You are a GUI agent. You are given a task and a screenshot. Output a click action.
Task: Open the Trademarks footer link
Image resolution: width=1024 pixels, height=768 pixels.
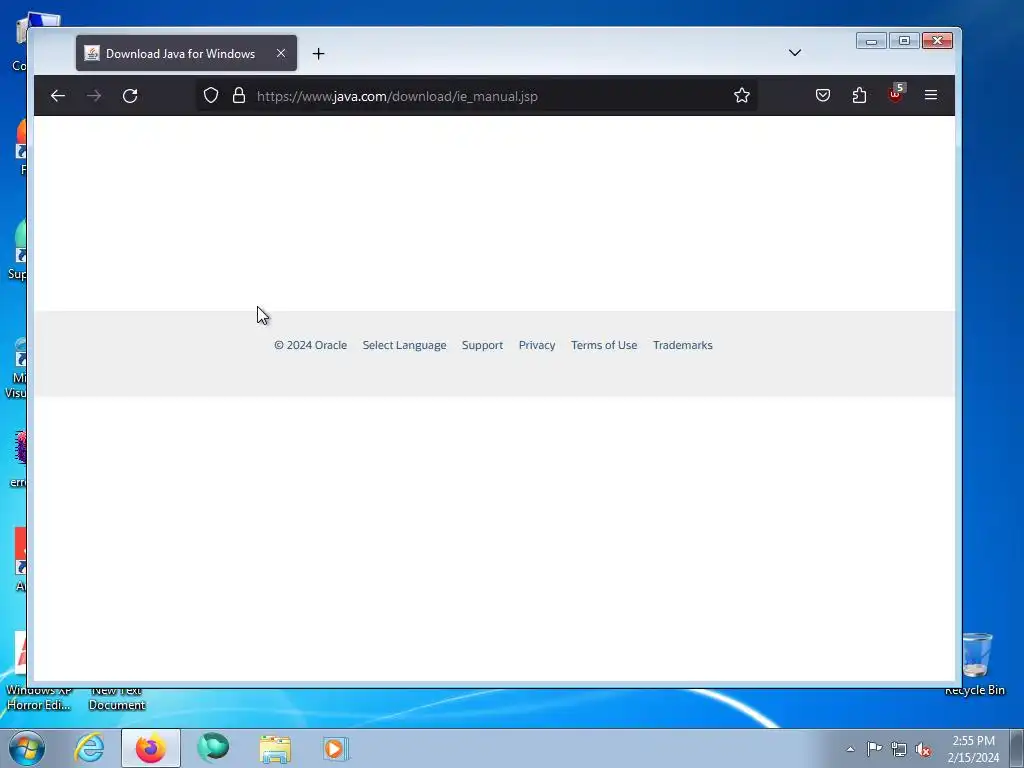pyautogui.click(x=682, y=345)
